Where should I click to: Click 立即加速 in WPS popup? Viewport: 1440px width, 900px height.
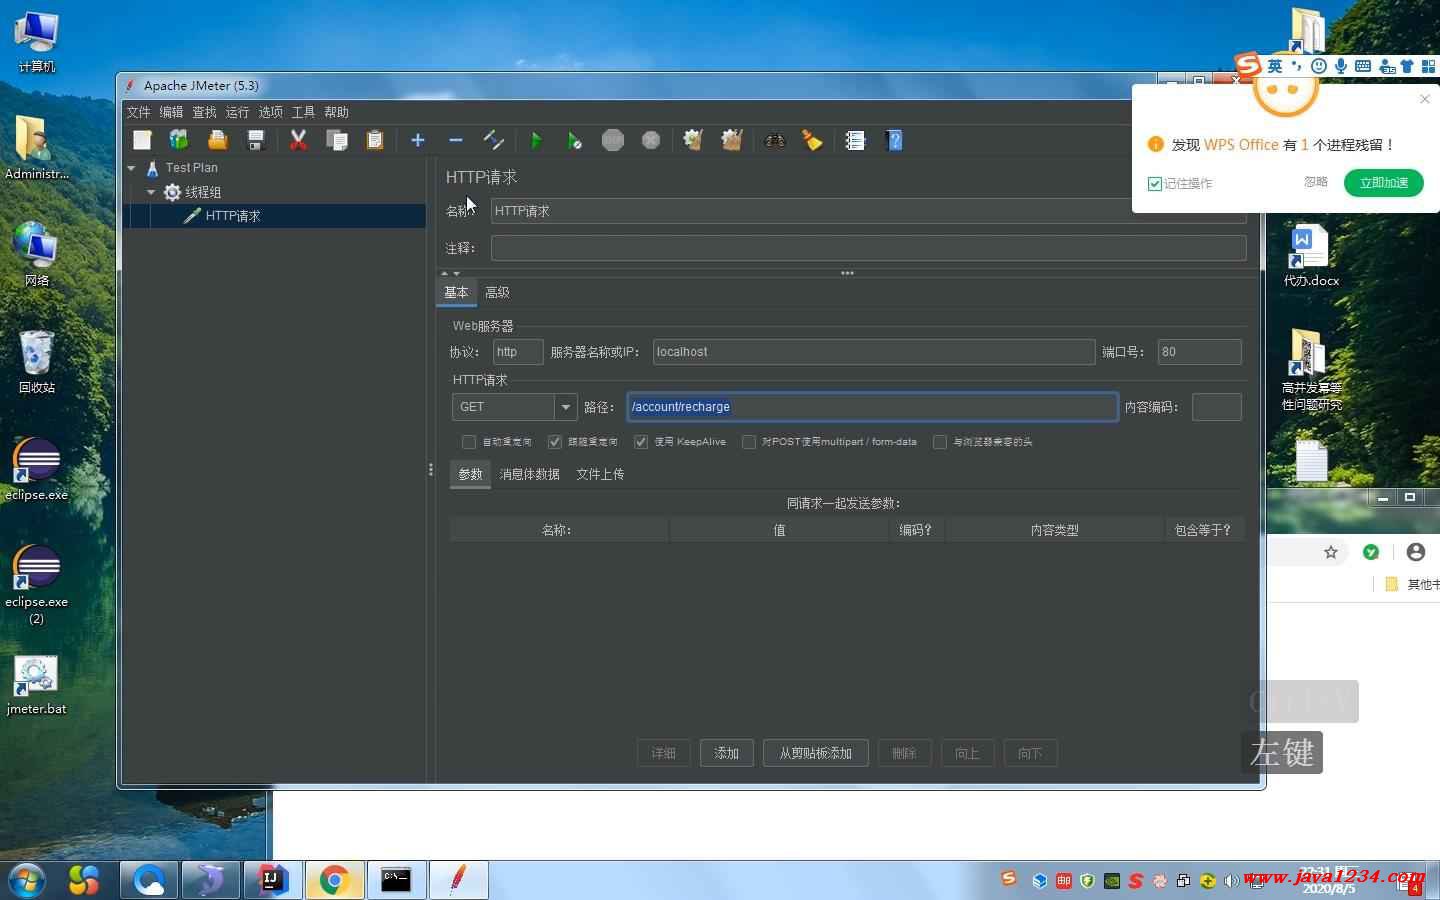click(x=1384, y=183)
